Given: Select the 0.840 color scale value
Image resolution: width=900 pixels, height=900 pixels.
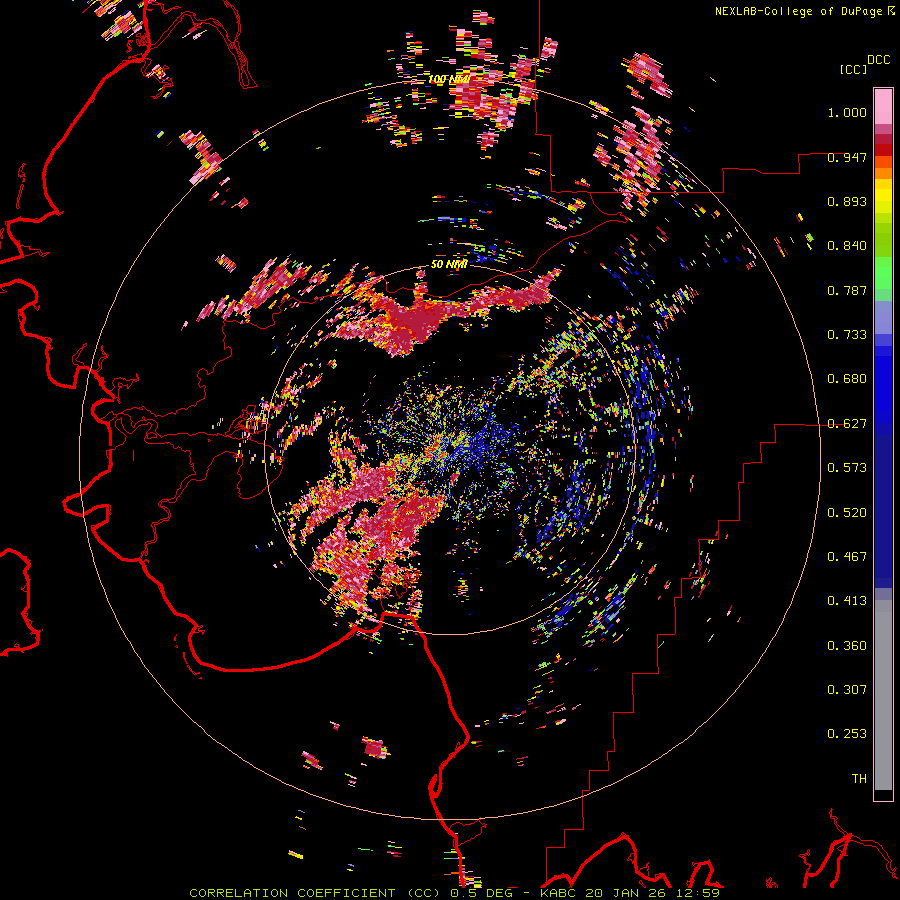Looking at the screenshot, I should pyautogui.click(x=847, y=246).
